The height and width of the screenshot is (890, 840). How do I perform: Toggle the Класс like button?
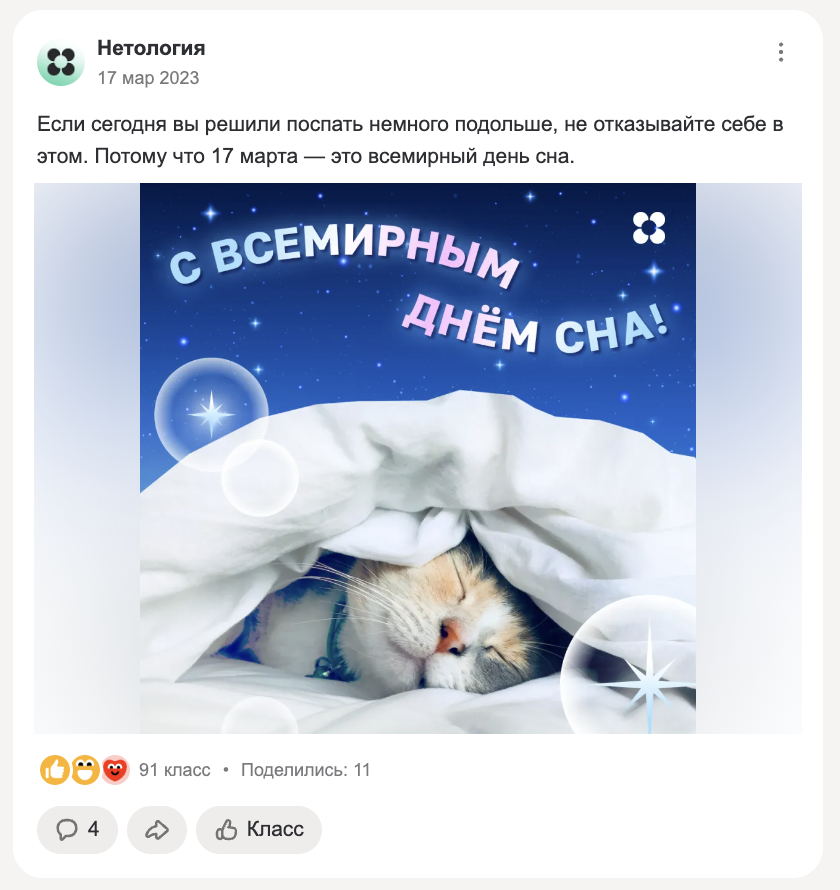tap(259, 829)
